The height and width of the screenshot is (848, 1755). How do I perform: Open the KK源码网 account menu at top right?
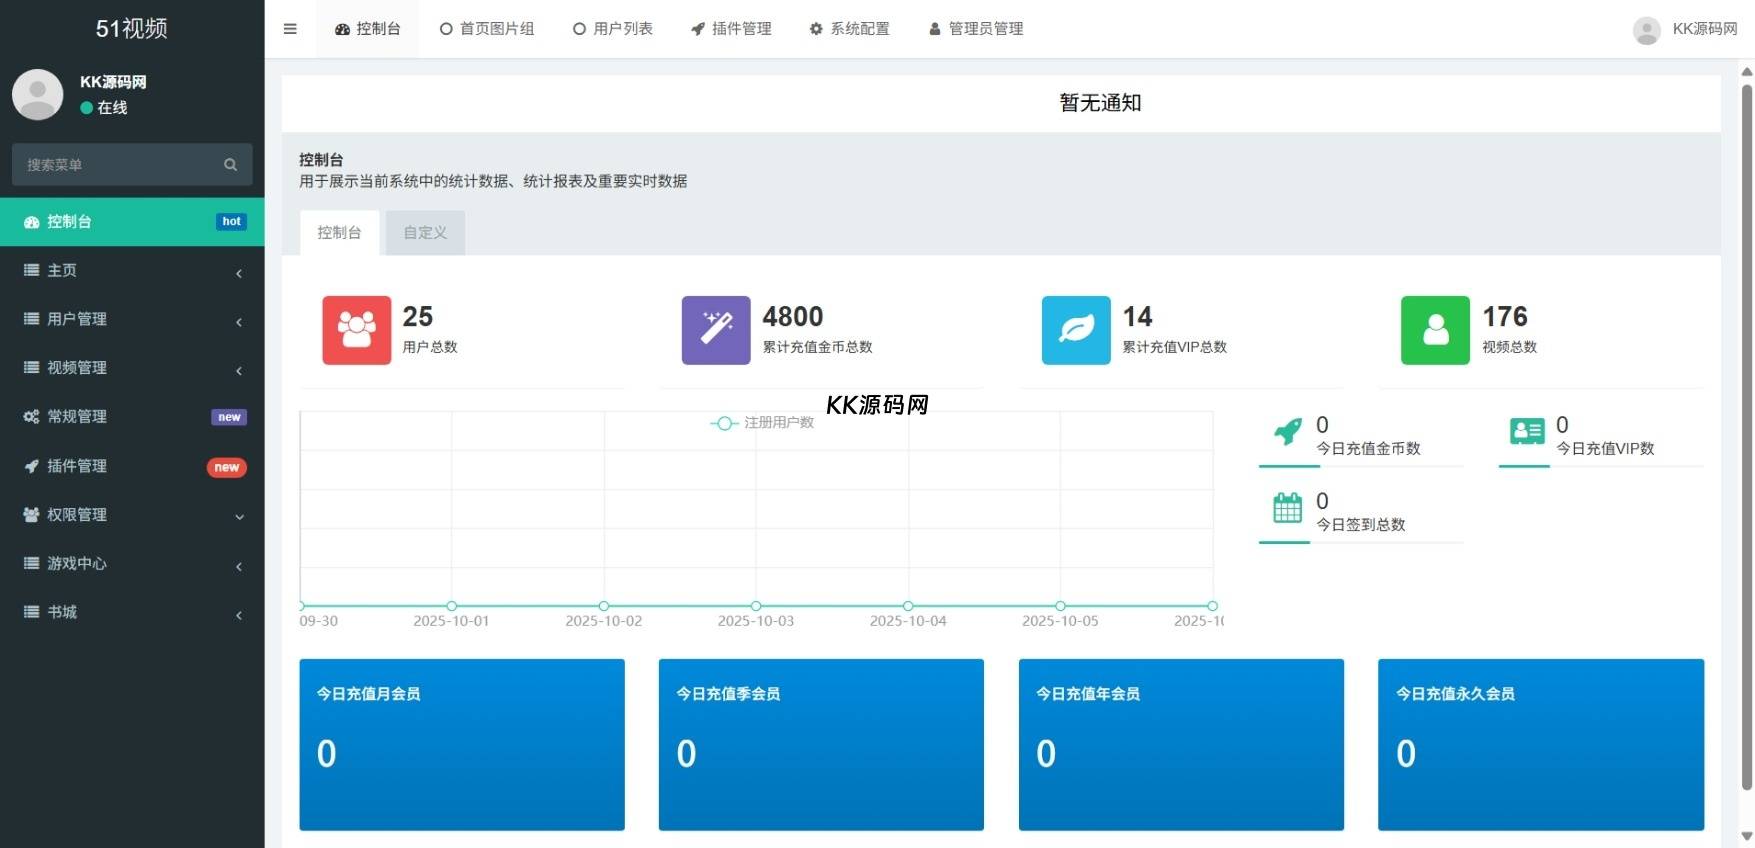(x=1687, y=29)
